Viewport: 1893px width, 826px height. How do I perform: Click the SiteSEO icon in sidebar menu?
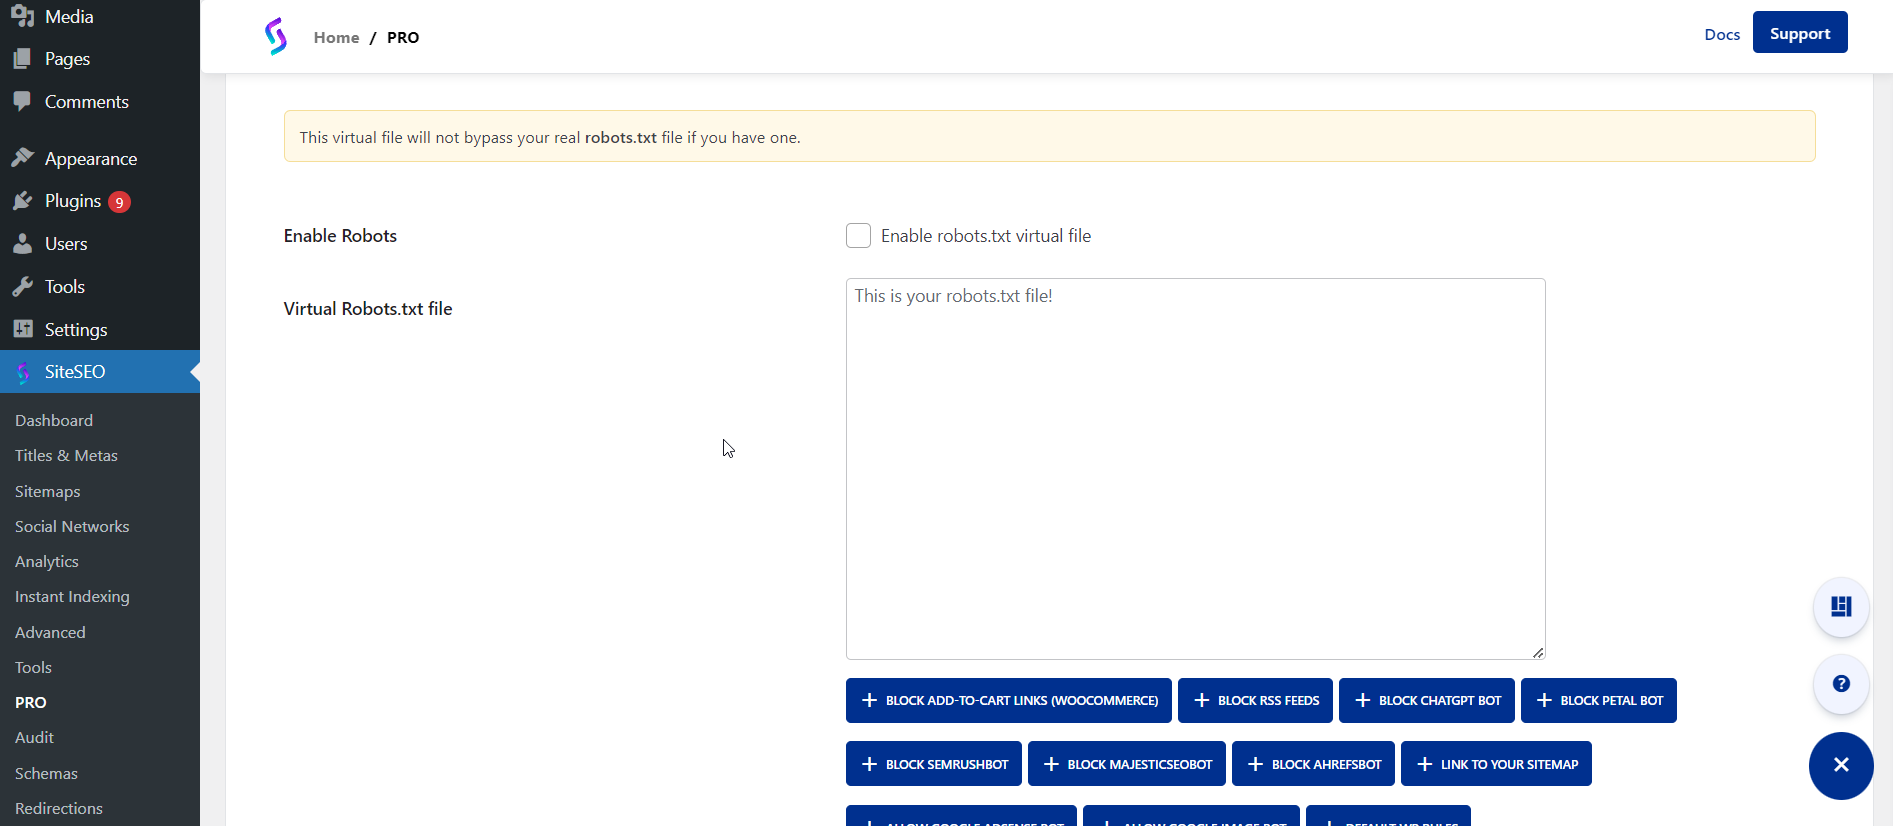coord(23,372)
